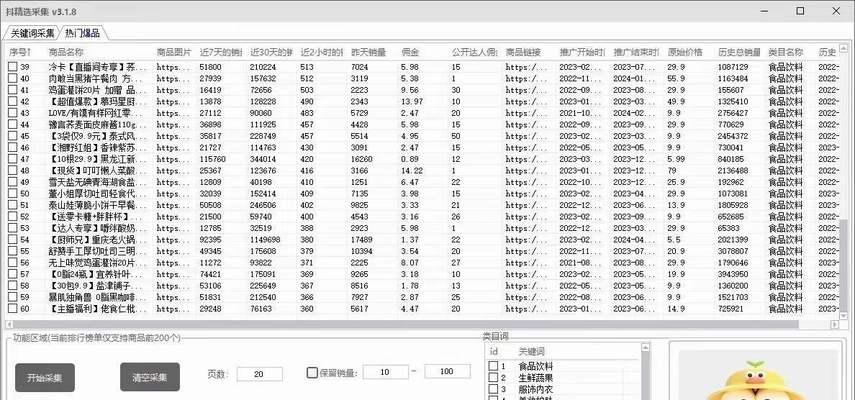Click the 关键词 header in category list
Image resolution: width=855 pixels, height=400 pixels.
coord(531,351)
